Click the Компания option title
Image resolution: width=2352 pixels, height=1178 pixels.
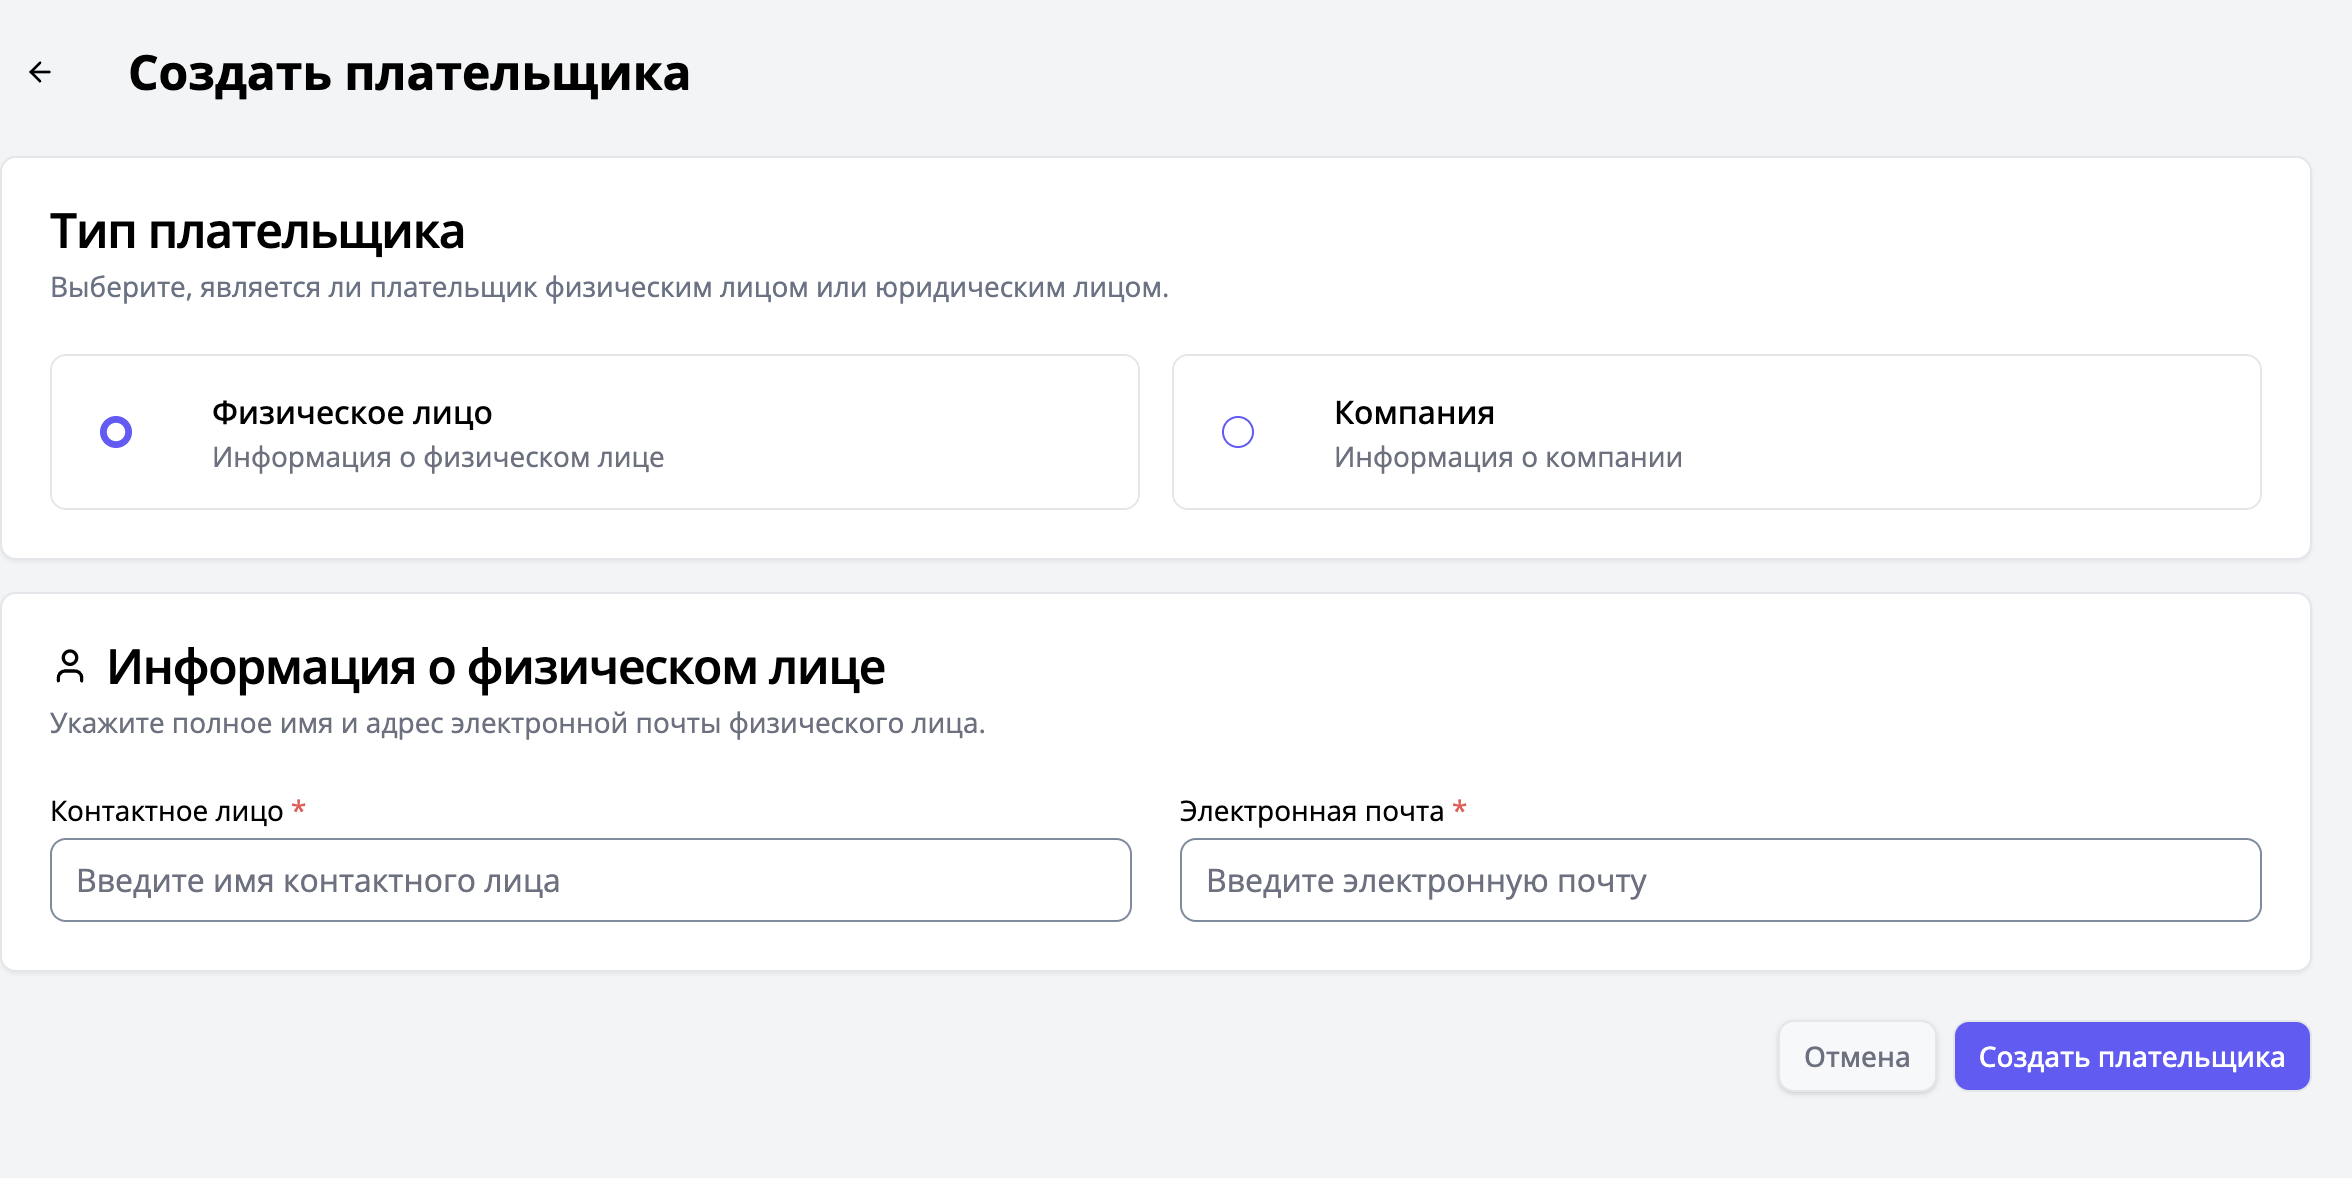pos(1414,413)
